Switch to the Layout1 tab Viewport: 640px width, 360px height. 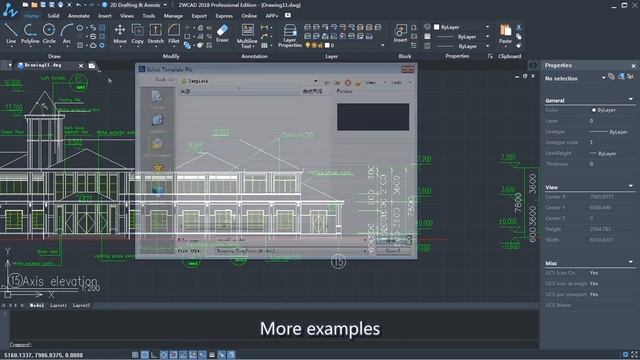coord(58,305)
